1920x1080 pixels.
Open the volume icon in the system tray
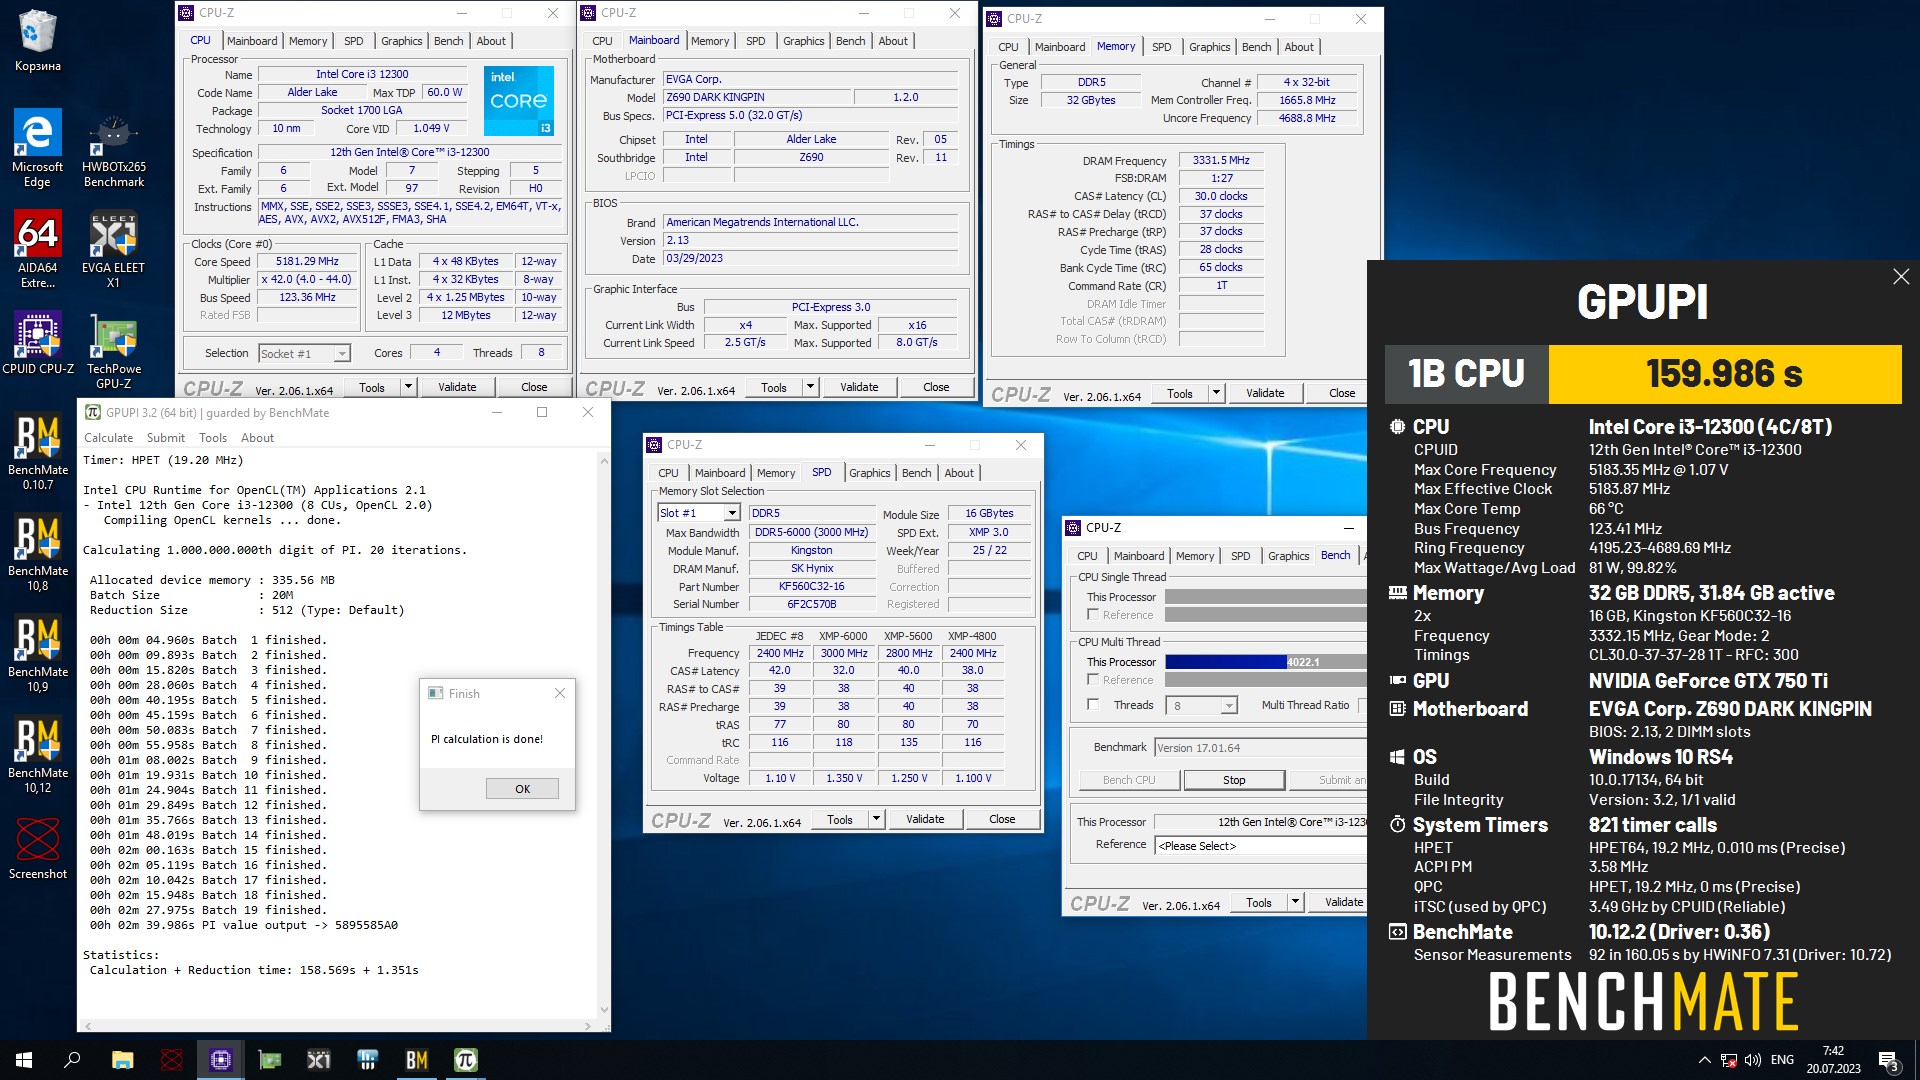[1752, 1060]
